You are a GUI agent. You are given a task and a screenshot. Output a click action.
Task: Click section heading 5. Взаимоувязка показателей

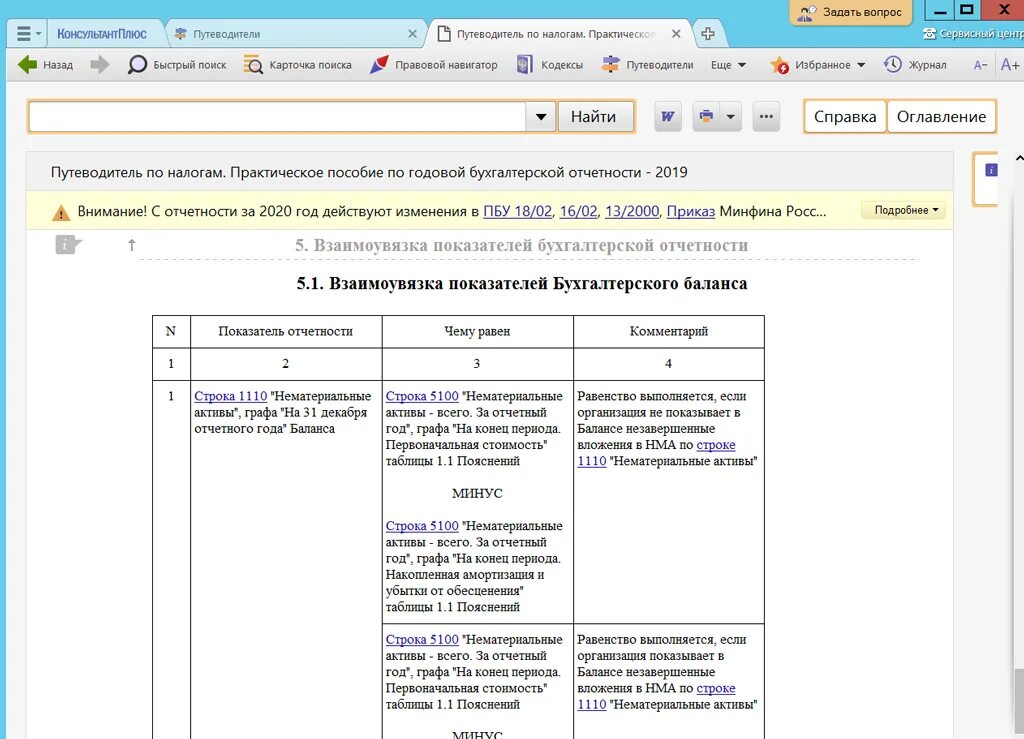(521, 245)
